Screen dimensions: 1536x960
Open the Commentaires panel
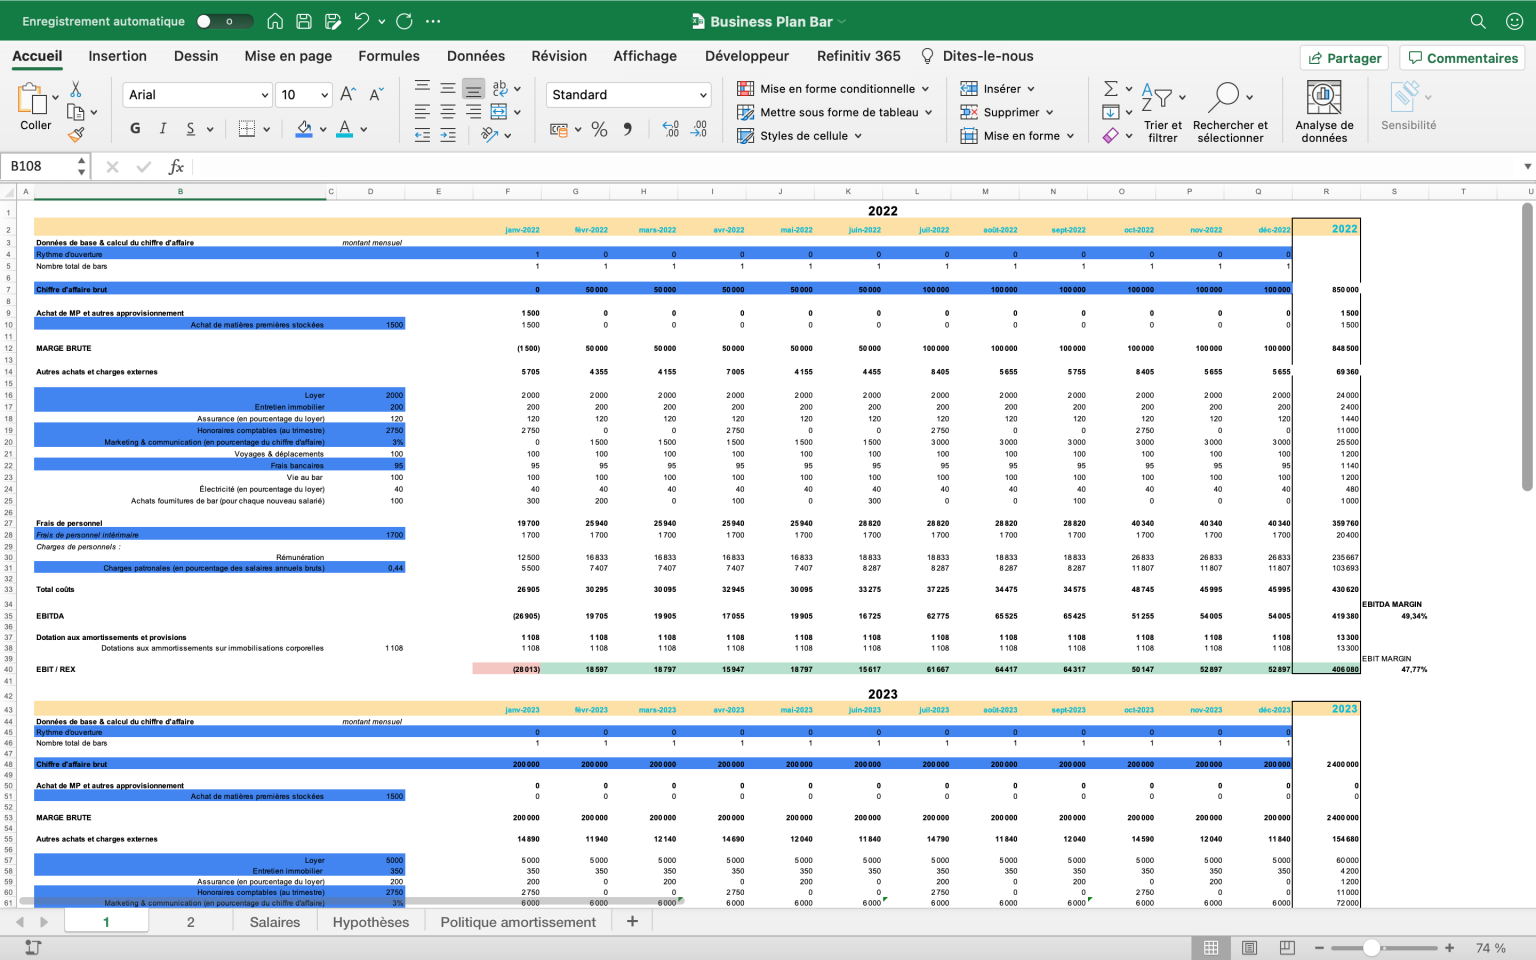point(1462,57)
